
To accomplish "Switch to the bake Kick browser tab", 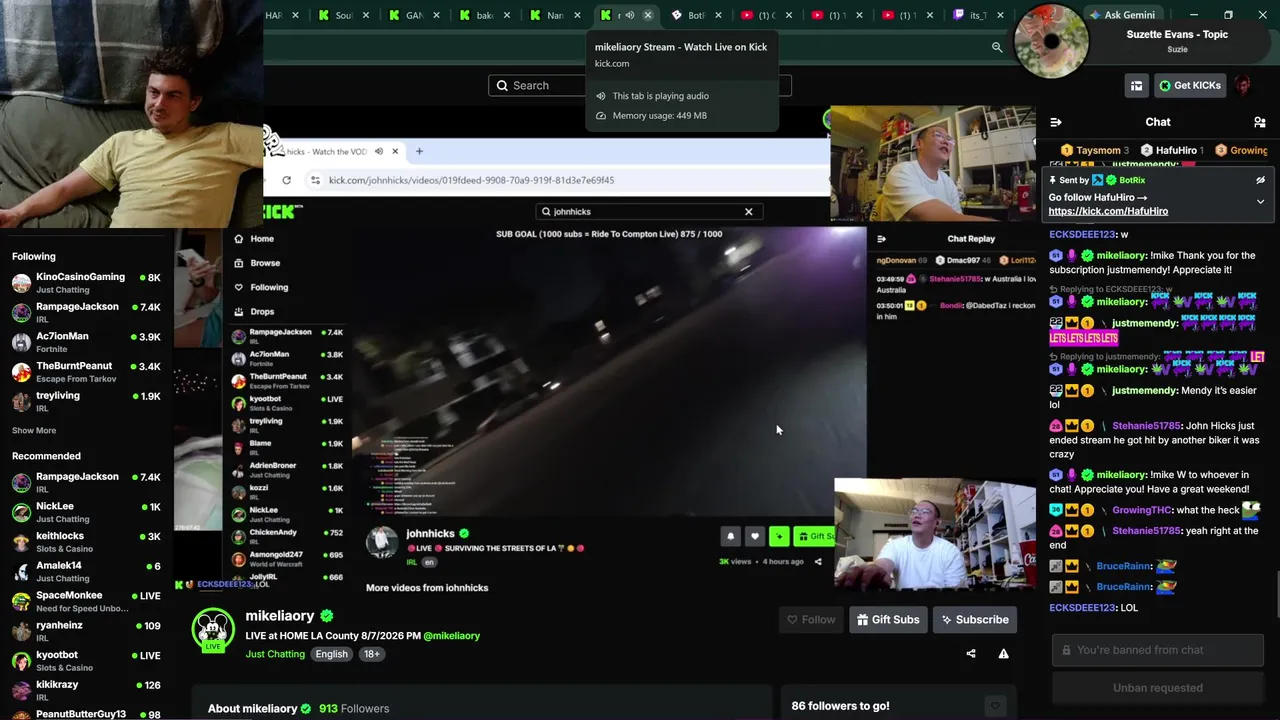I will click(485, 15).
